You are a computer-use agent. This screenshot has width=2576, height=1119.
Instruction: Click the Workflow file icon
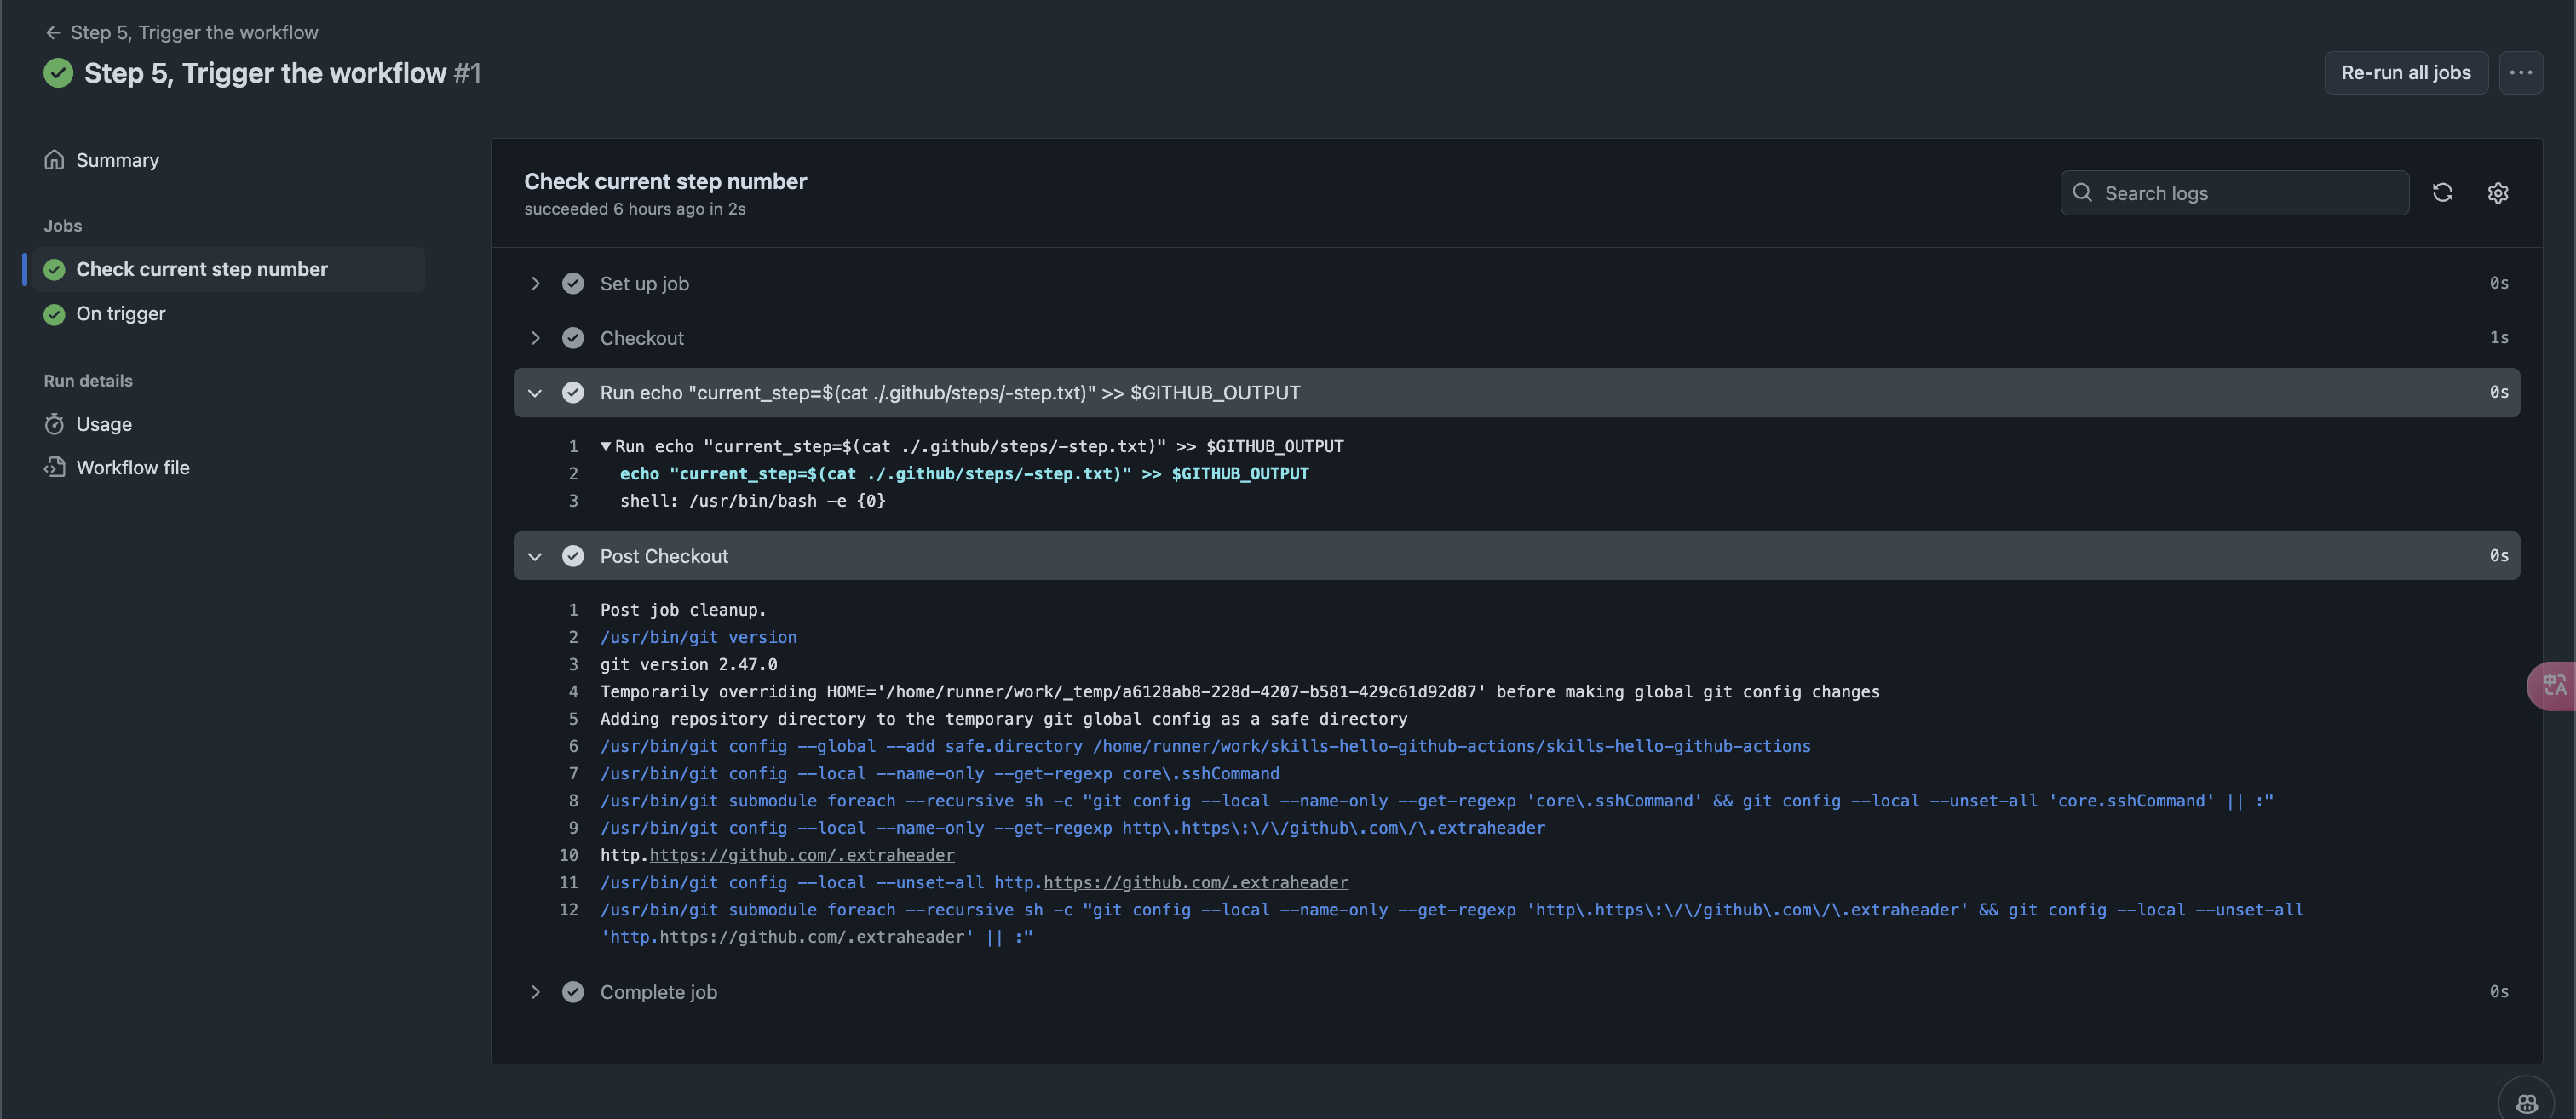click(x=54, y=468)
